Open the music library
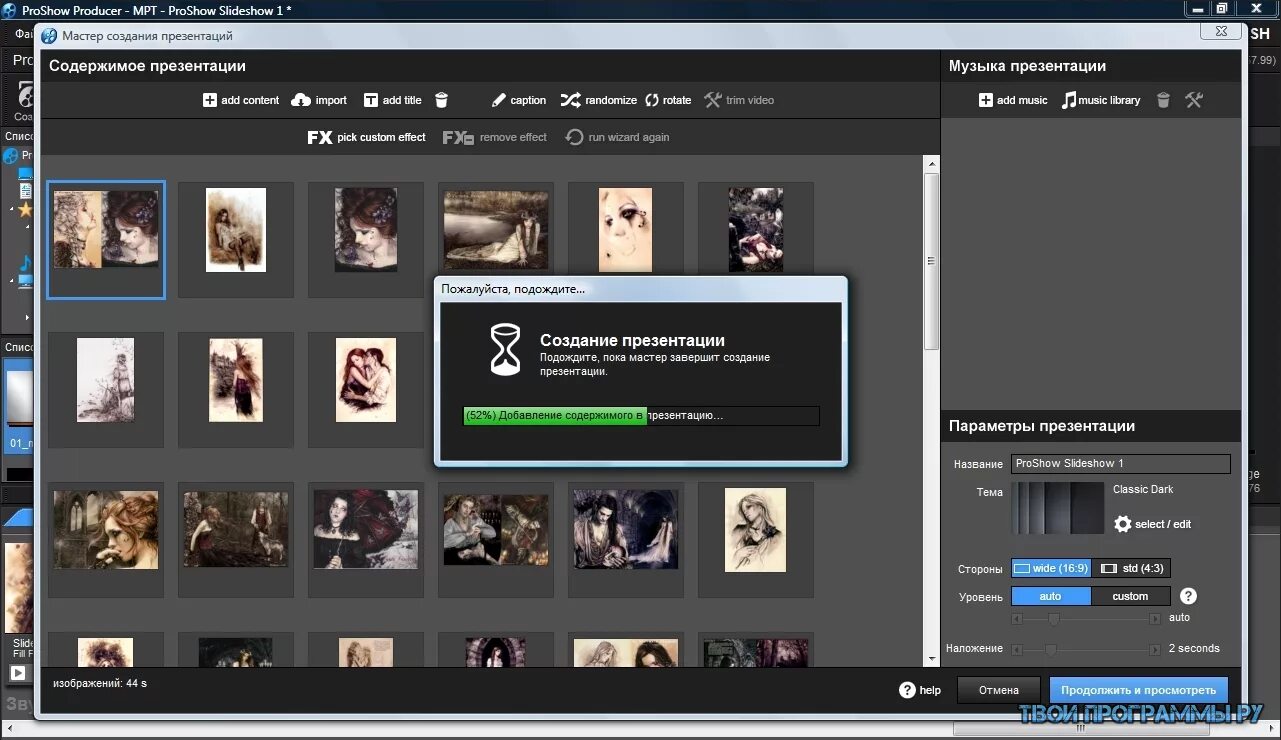1281x740 pixels. pos(1101,100)
